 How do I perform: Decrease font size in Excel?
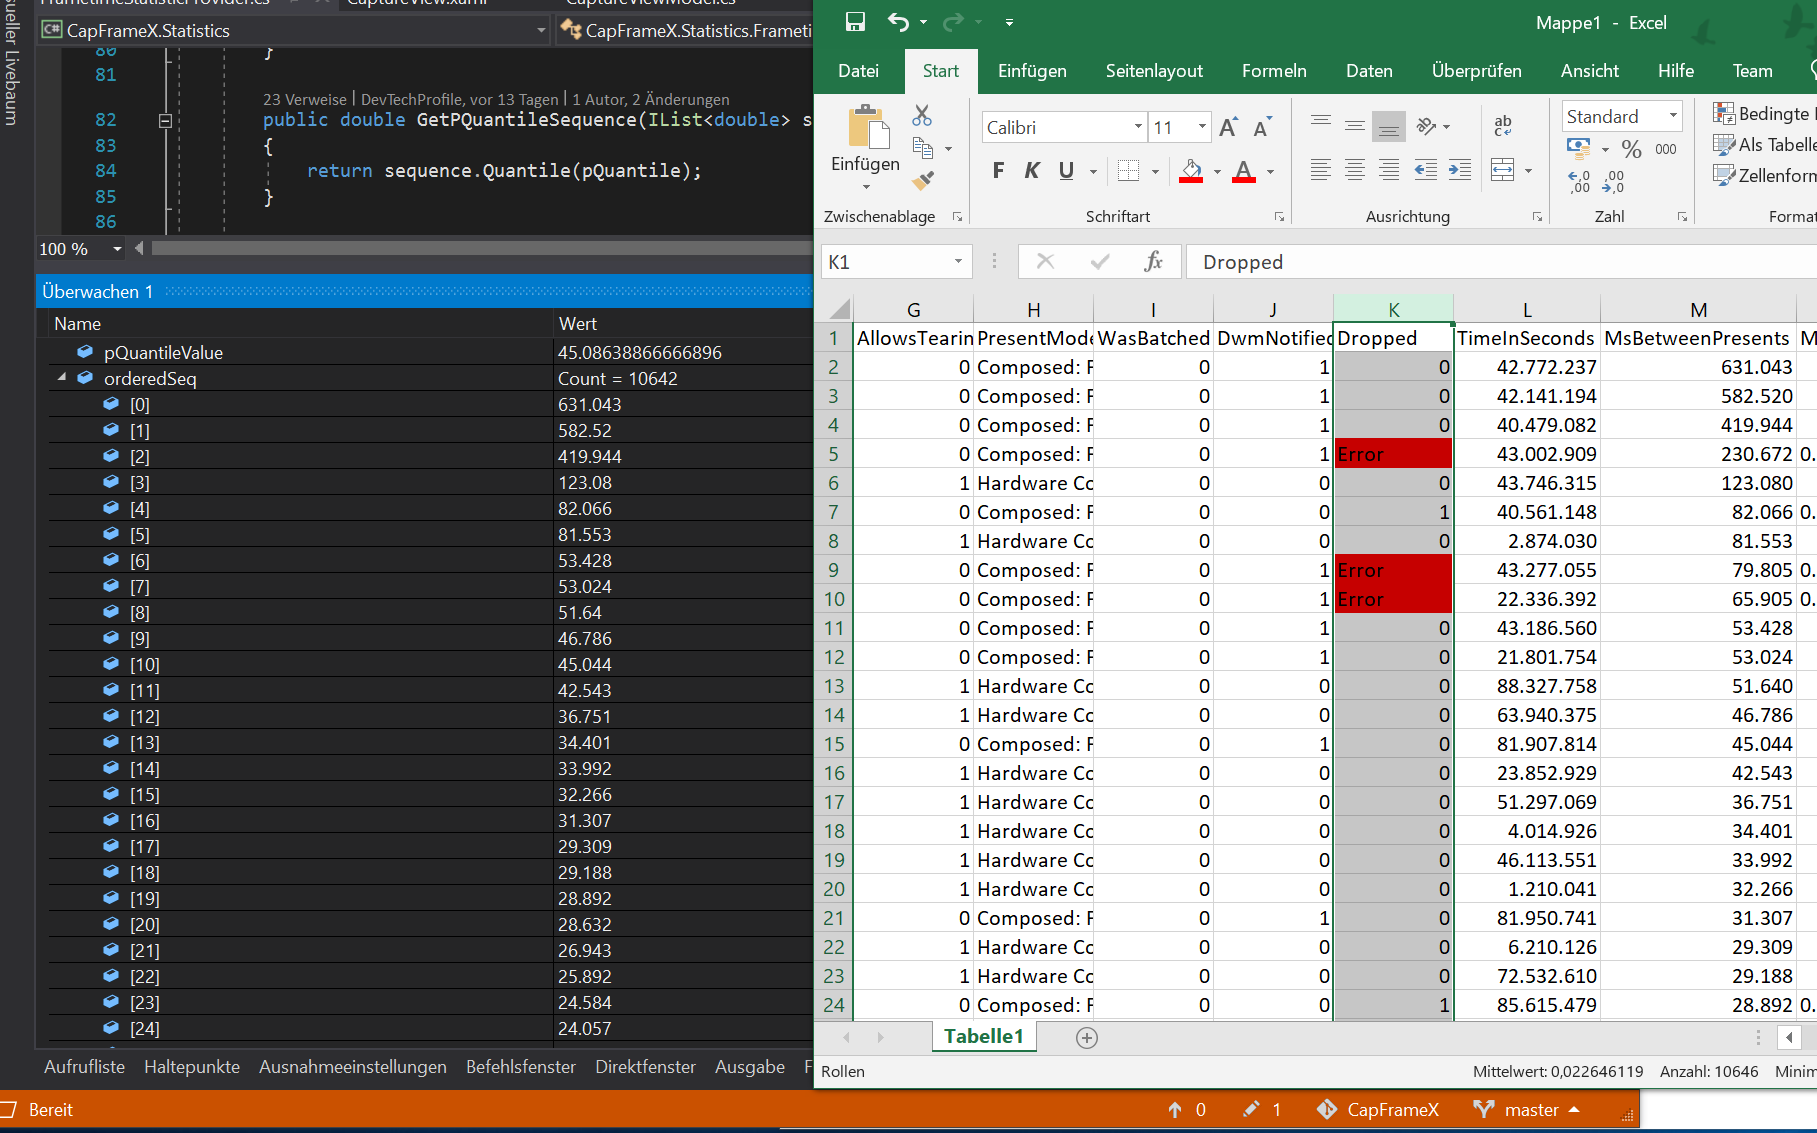[x=1262, y=127]
